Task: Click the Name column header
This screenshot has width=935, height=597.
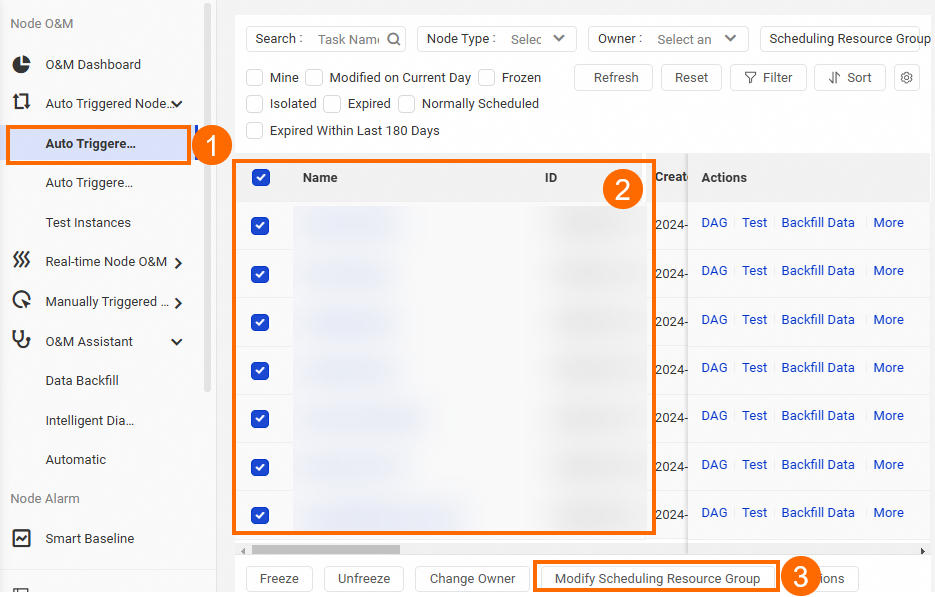Action: coord(320,178)
